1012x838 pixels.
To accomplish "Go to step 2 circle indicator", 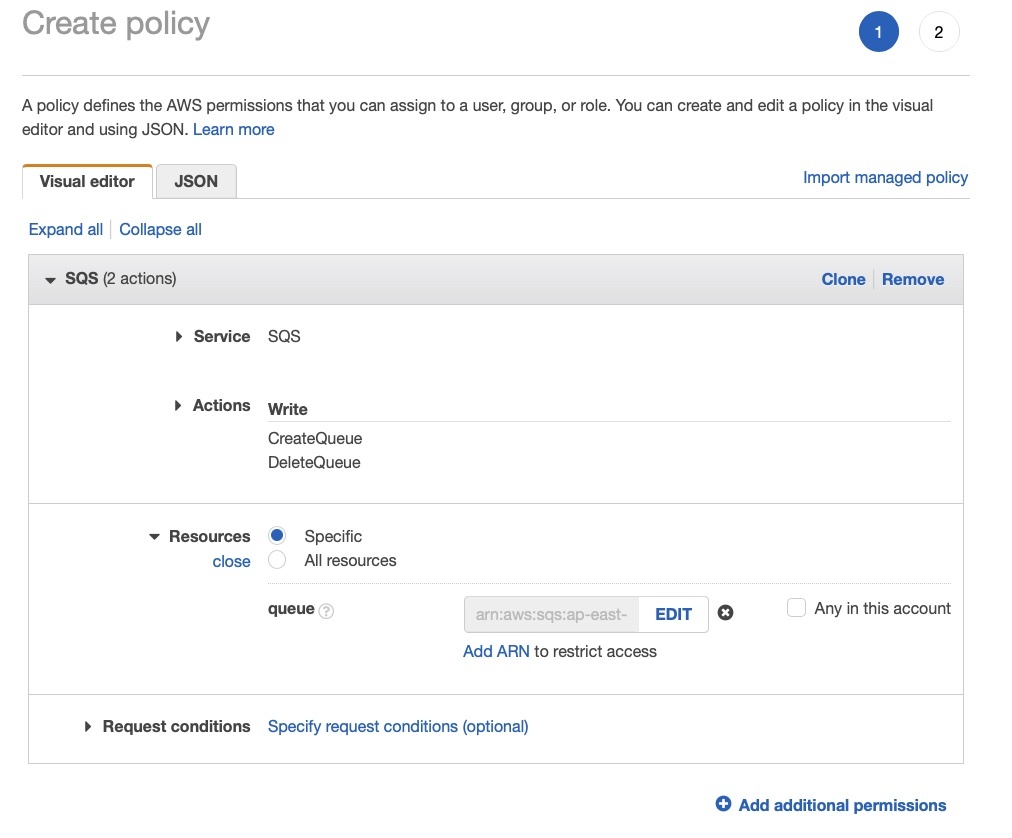I will tap(938, 32).
